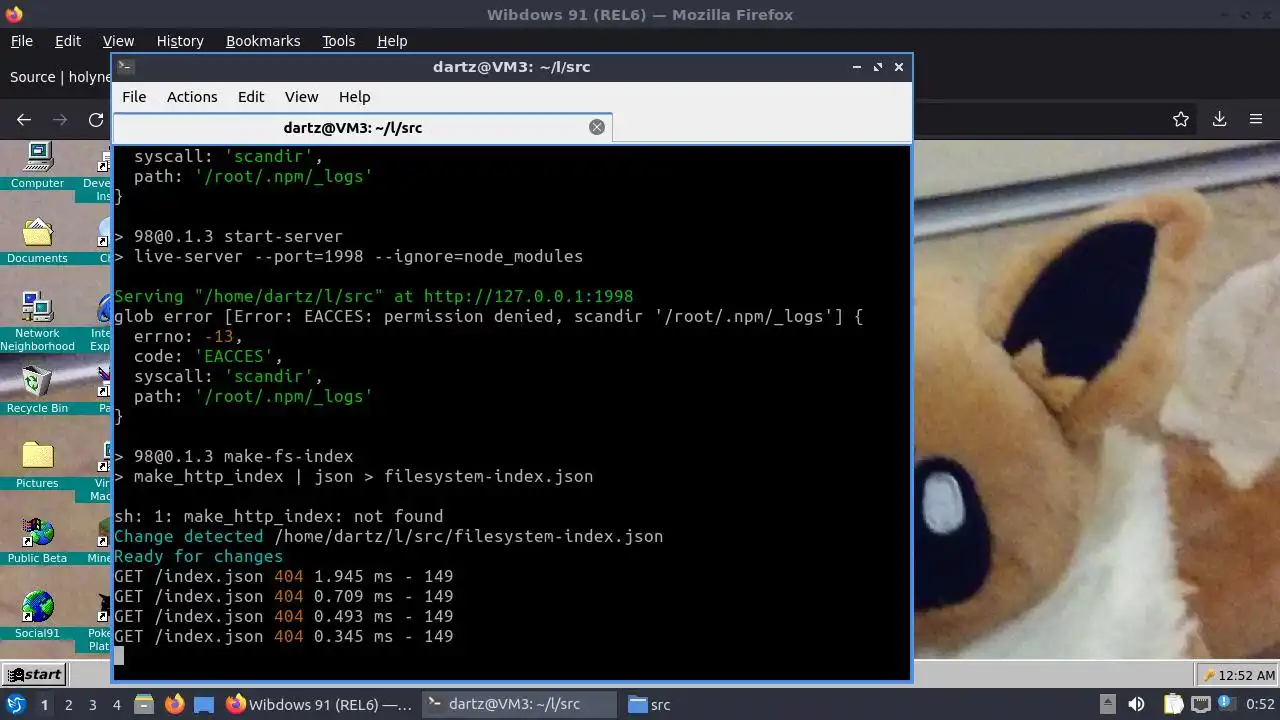Switch to virtual desktop 4

(x=116, y=705)
